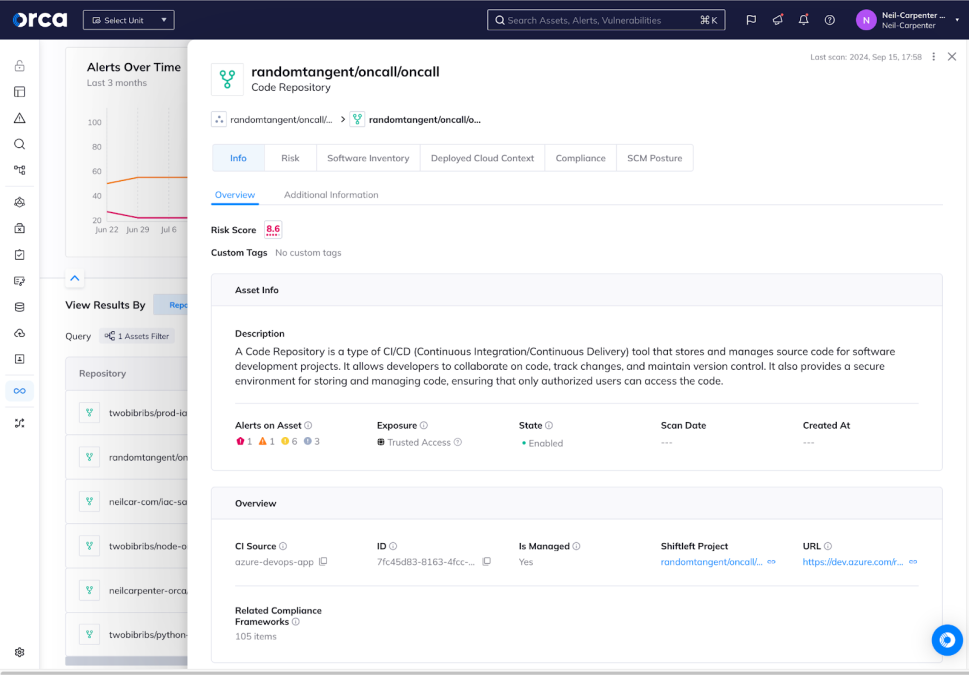Click the screen edit icon in sidebar
Viewport: 969px width, 675px height.
click(x=20, y=281)
